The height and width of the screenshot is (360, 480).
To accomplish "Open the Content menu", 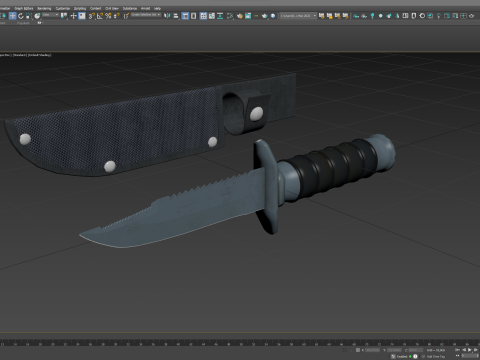I will (95, 8).
